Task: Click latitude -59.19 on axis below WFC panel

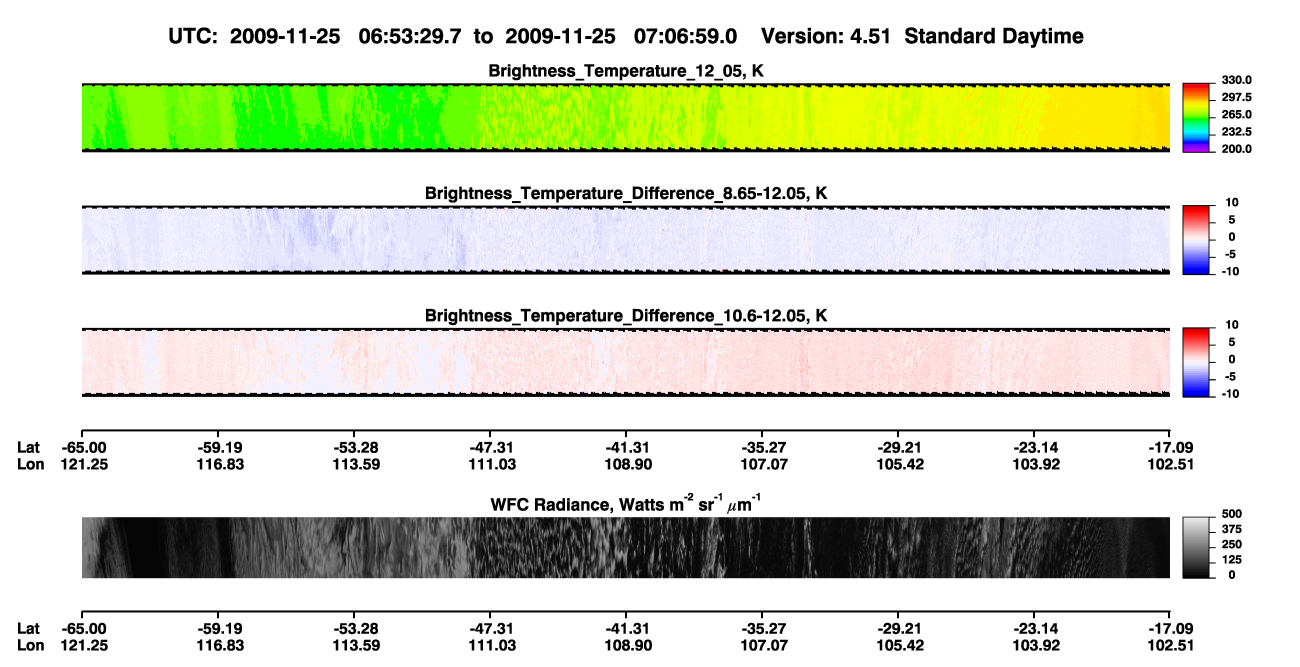Action: (218, 628)
